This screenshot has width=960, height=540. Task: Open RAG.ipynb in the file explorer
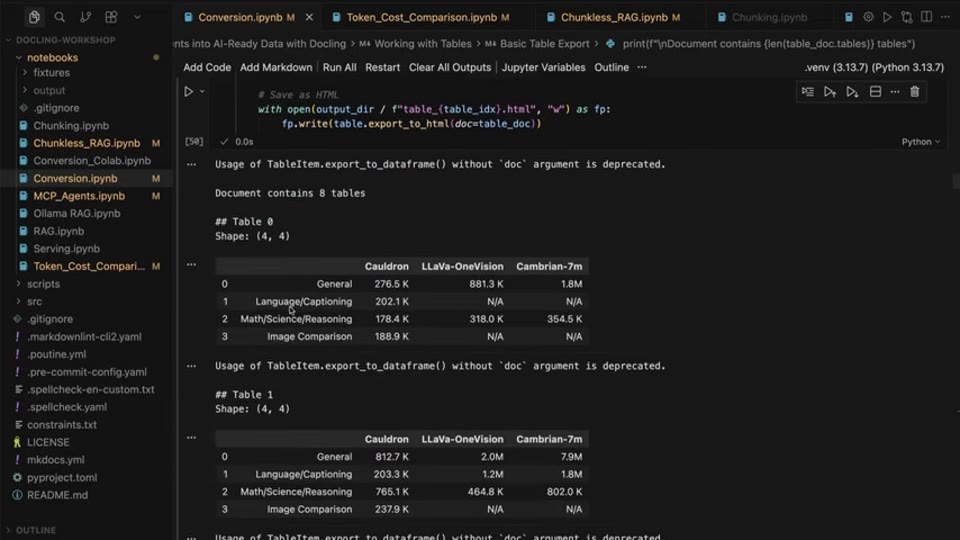(58, 231)
